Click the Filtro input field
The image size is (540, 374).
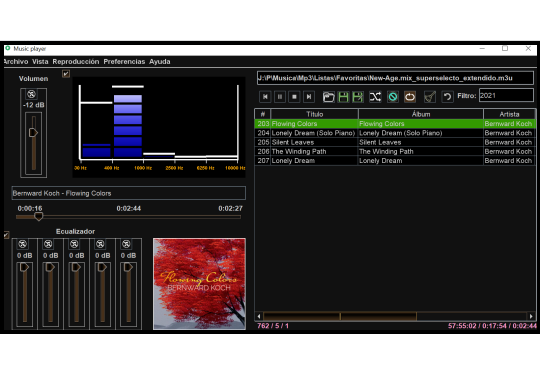(x=506, y=96)
